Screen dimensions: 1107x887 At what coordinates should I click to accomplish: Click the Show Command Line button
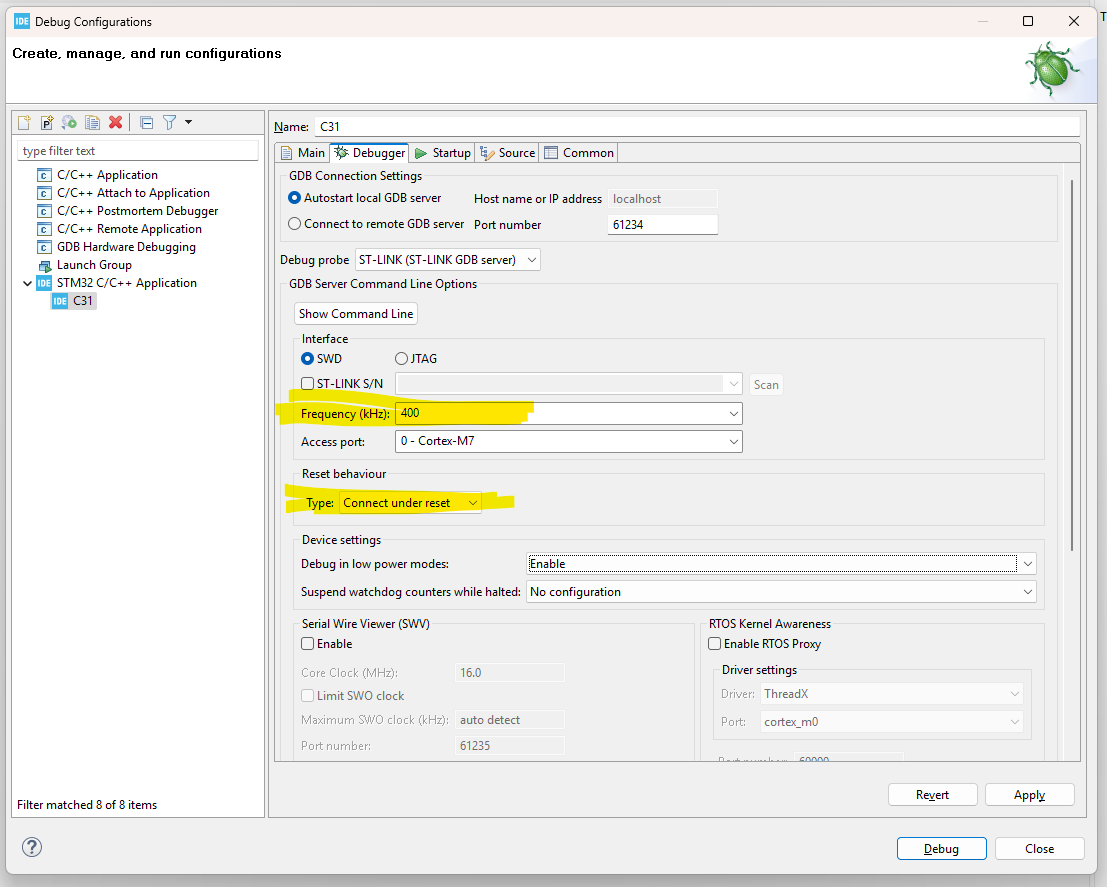pos(355,313)
